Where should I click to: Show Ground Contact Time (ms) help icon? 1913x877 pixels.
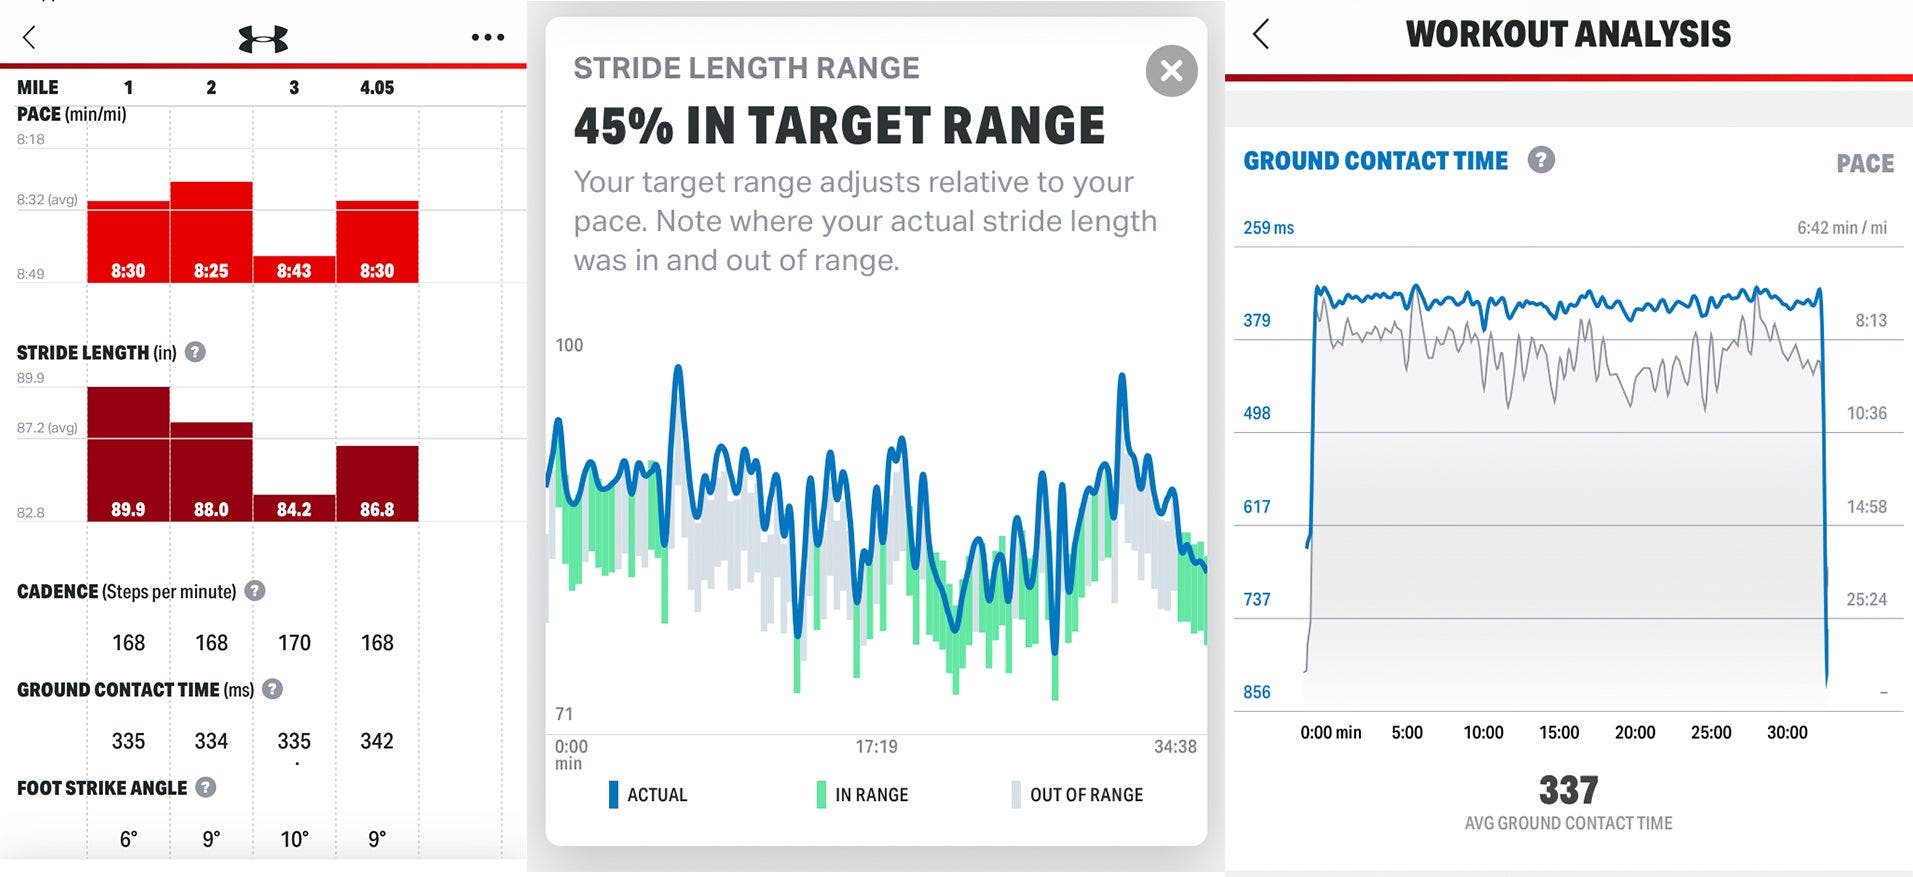(x=272, y=689)
